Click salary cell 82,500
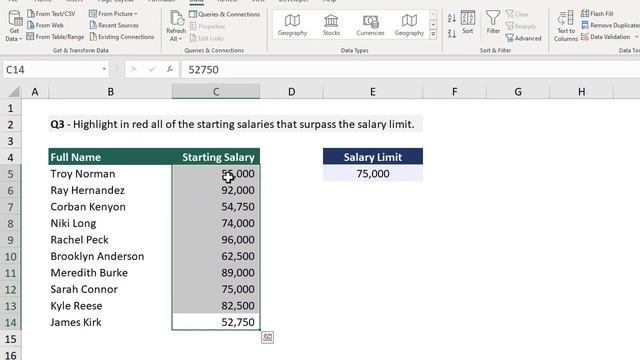 point(216,306)
